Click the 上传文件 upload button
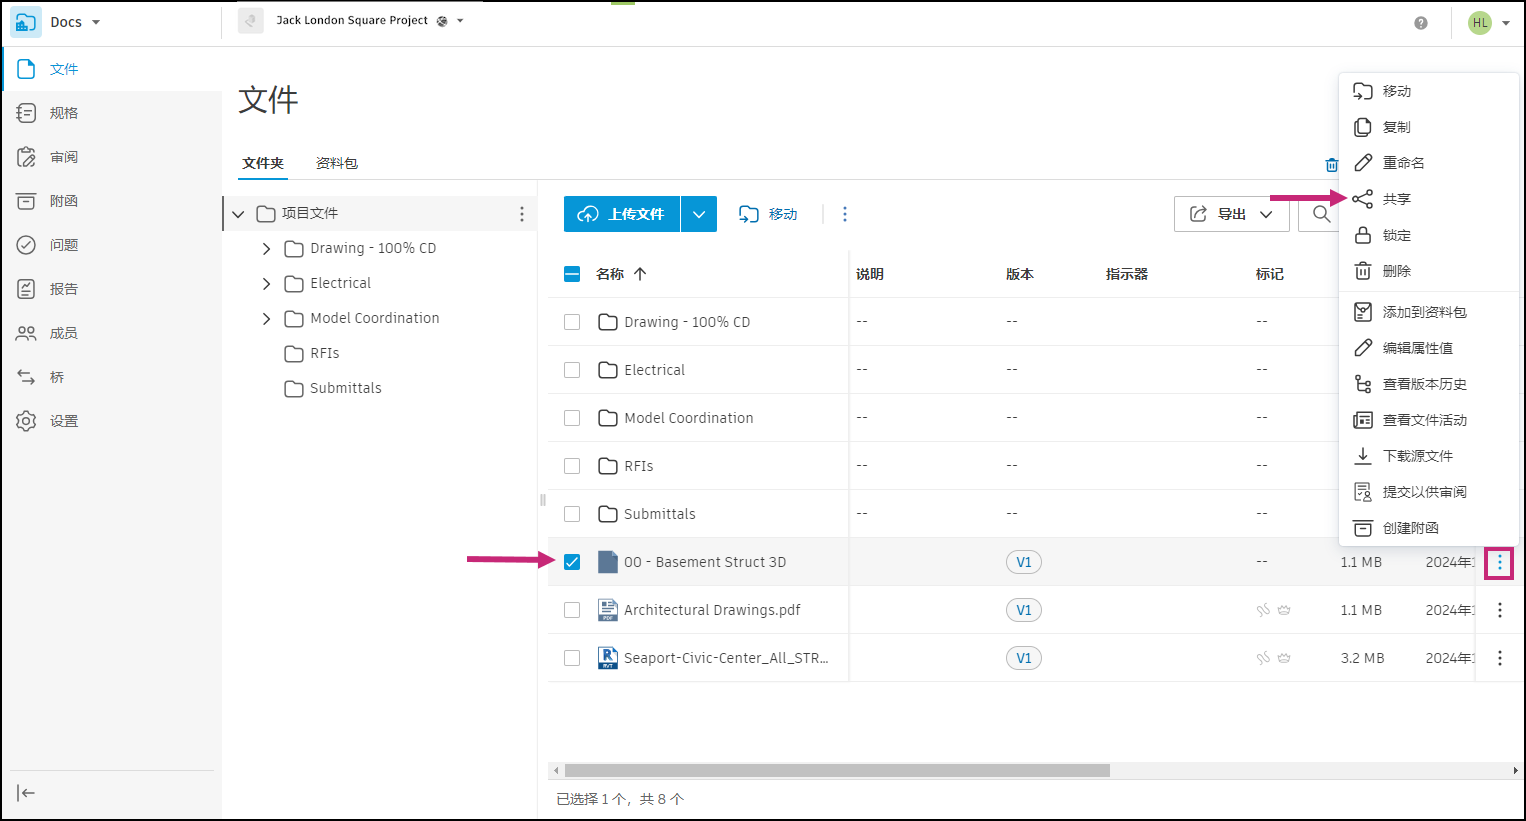The height and width of the screenshot is (821, 1526). (x=622, y=214)
